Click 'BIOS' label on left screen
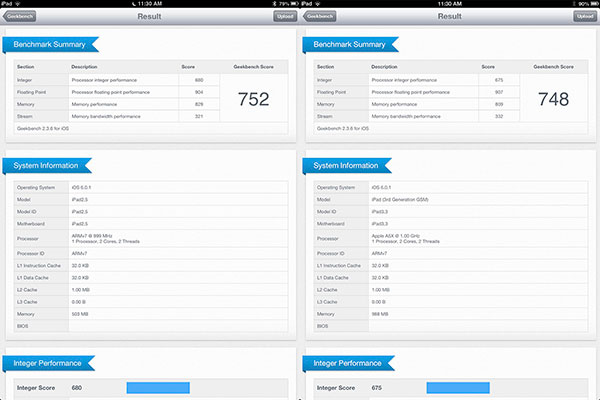 coord(23,326)
